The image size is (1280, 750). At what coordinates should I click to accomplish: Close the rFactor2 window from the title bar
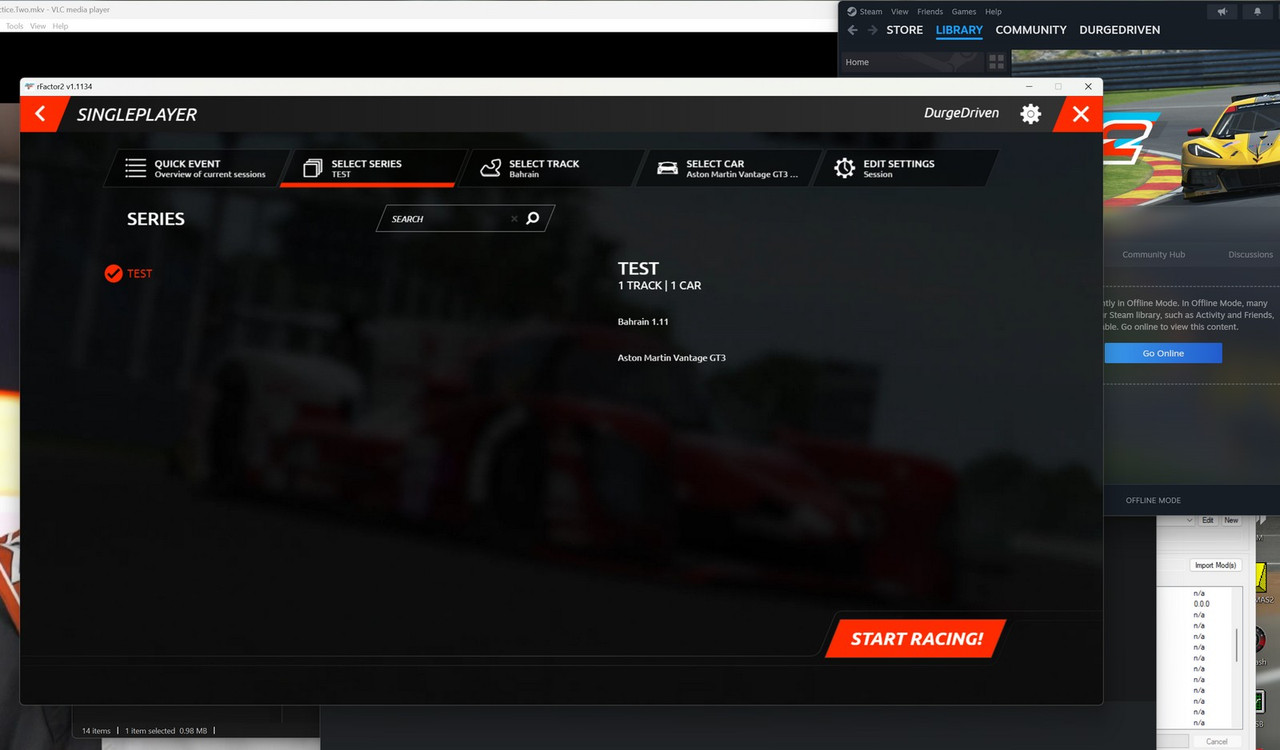tap(1088, 87)
